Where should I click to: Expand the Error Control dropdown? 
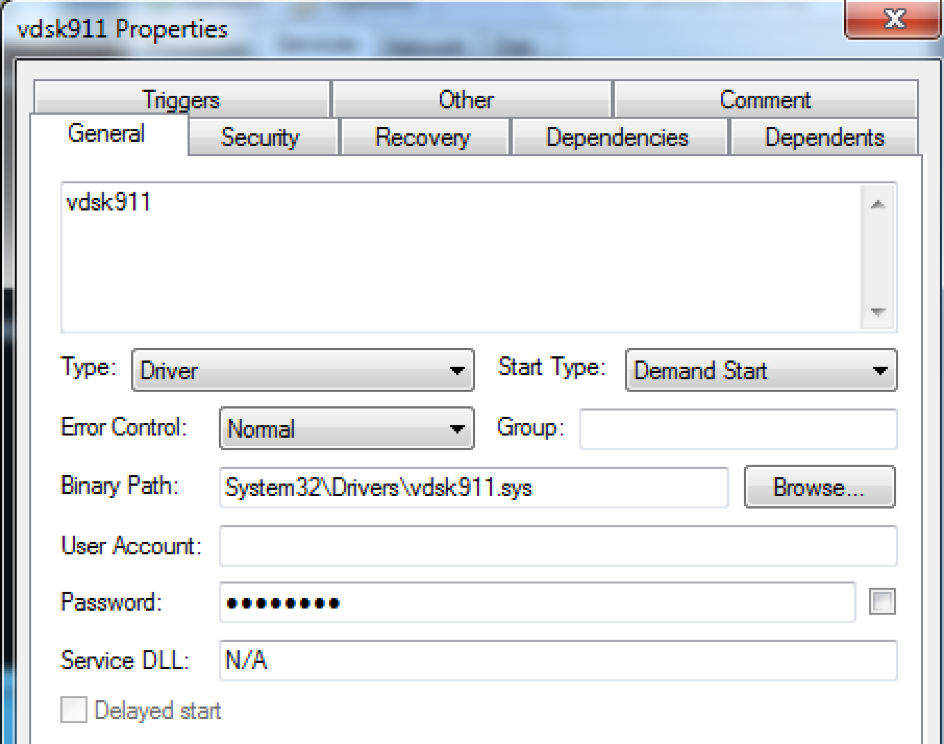346,429
